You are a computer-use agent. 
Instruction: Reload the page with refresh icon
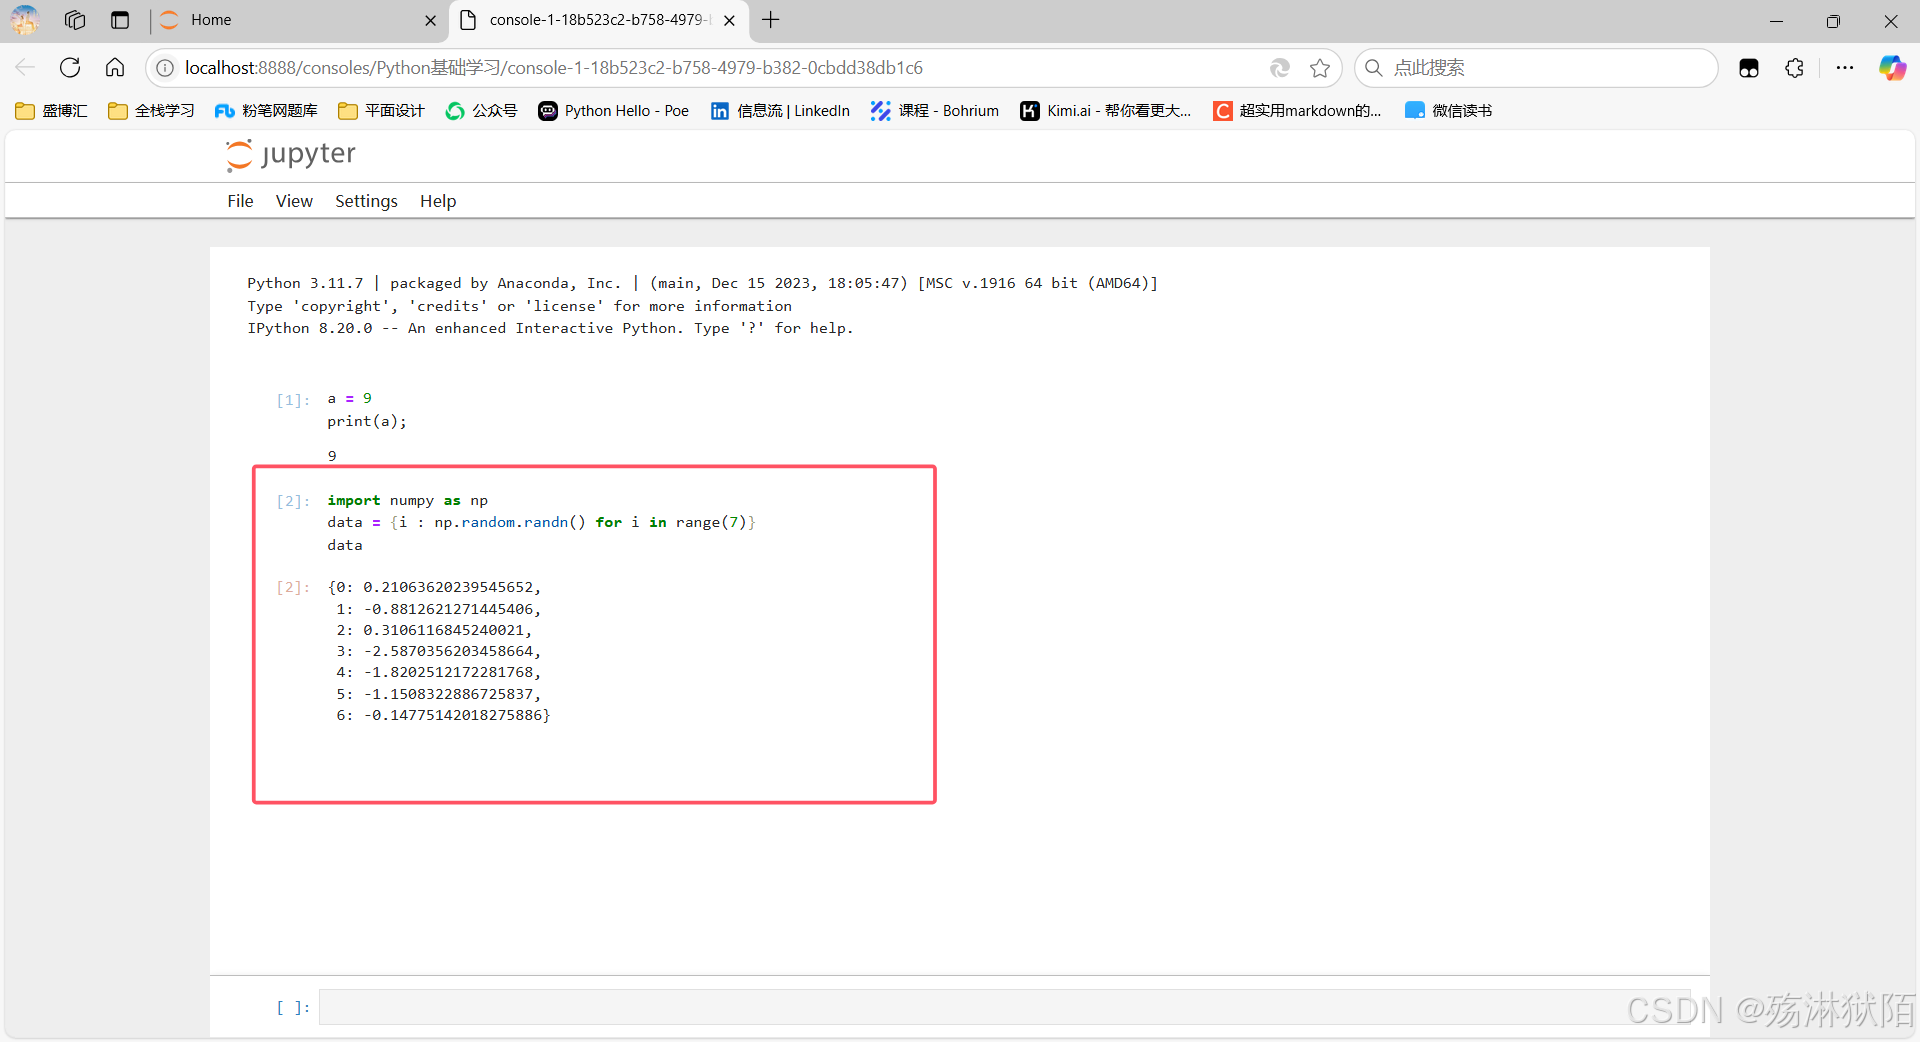70,67
